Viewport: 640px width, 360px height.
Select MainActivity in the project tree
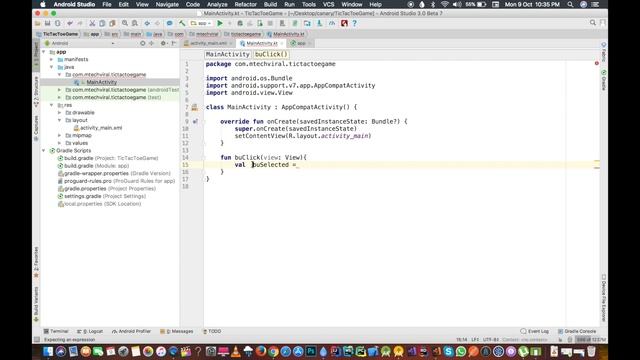click(x=101, y=82)
